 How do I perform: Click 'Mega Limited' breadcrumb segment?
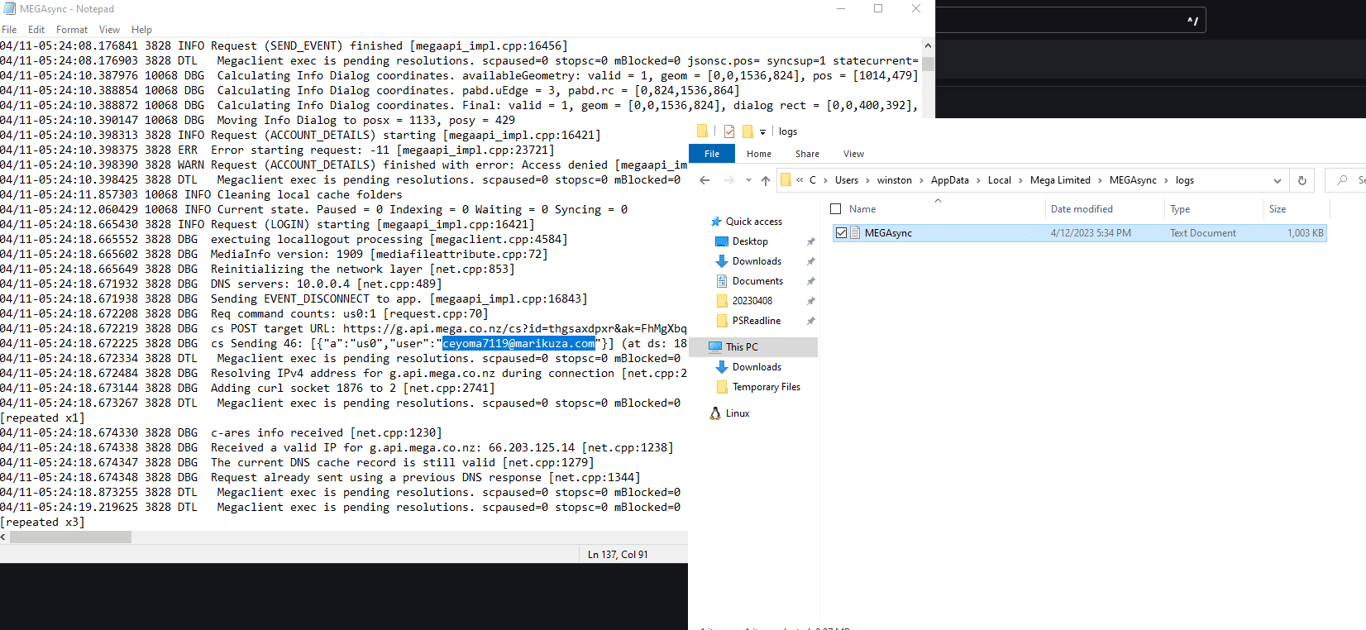pyautogui.click(x=1061, y=181)
